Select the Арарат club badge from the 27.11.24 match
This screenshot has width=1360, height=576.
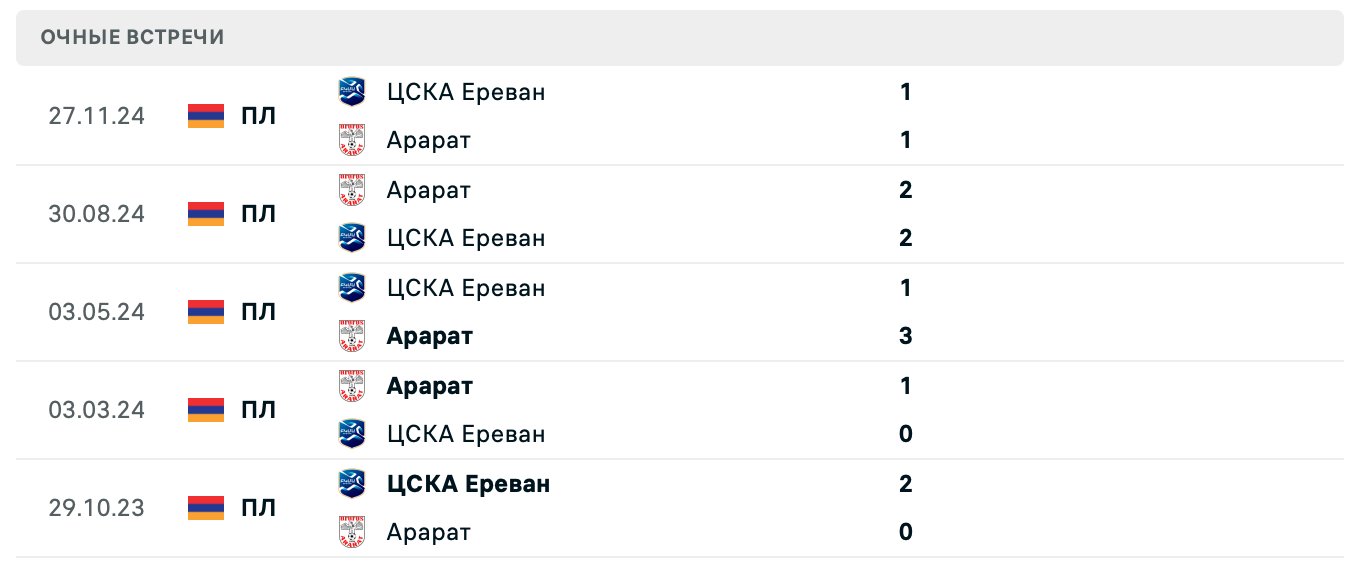point(352,139)
